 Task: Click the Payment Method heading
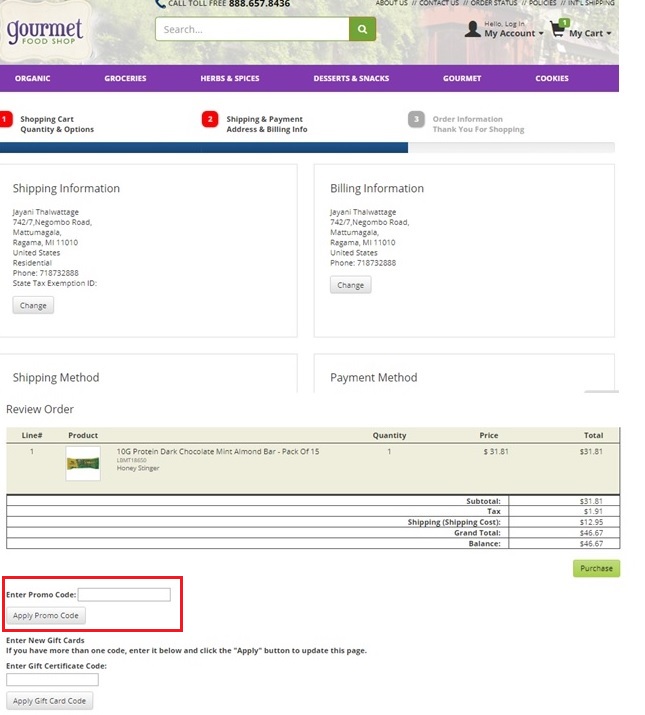point(374,378)
